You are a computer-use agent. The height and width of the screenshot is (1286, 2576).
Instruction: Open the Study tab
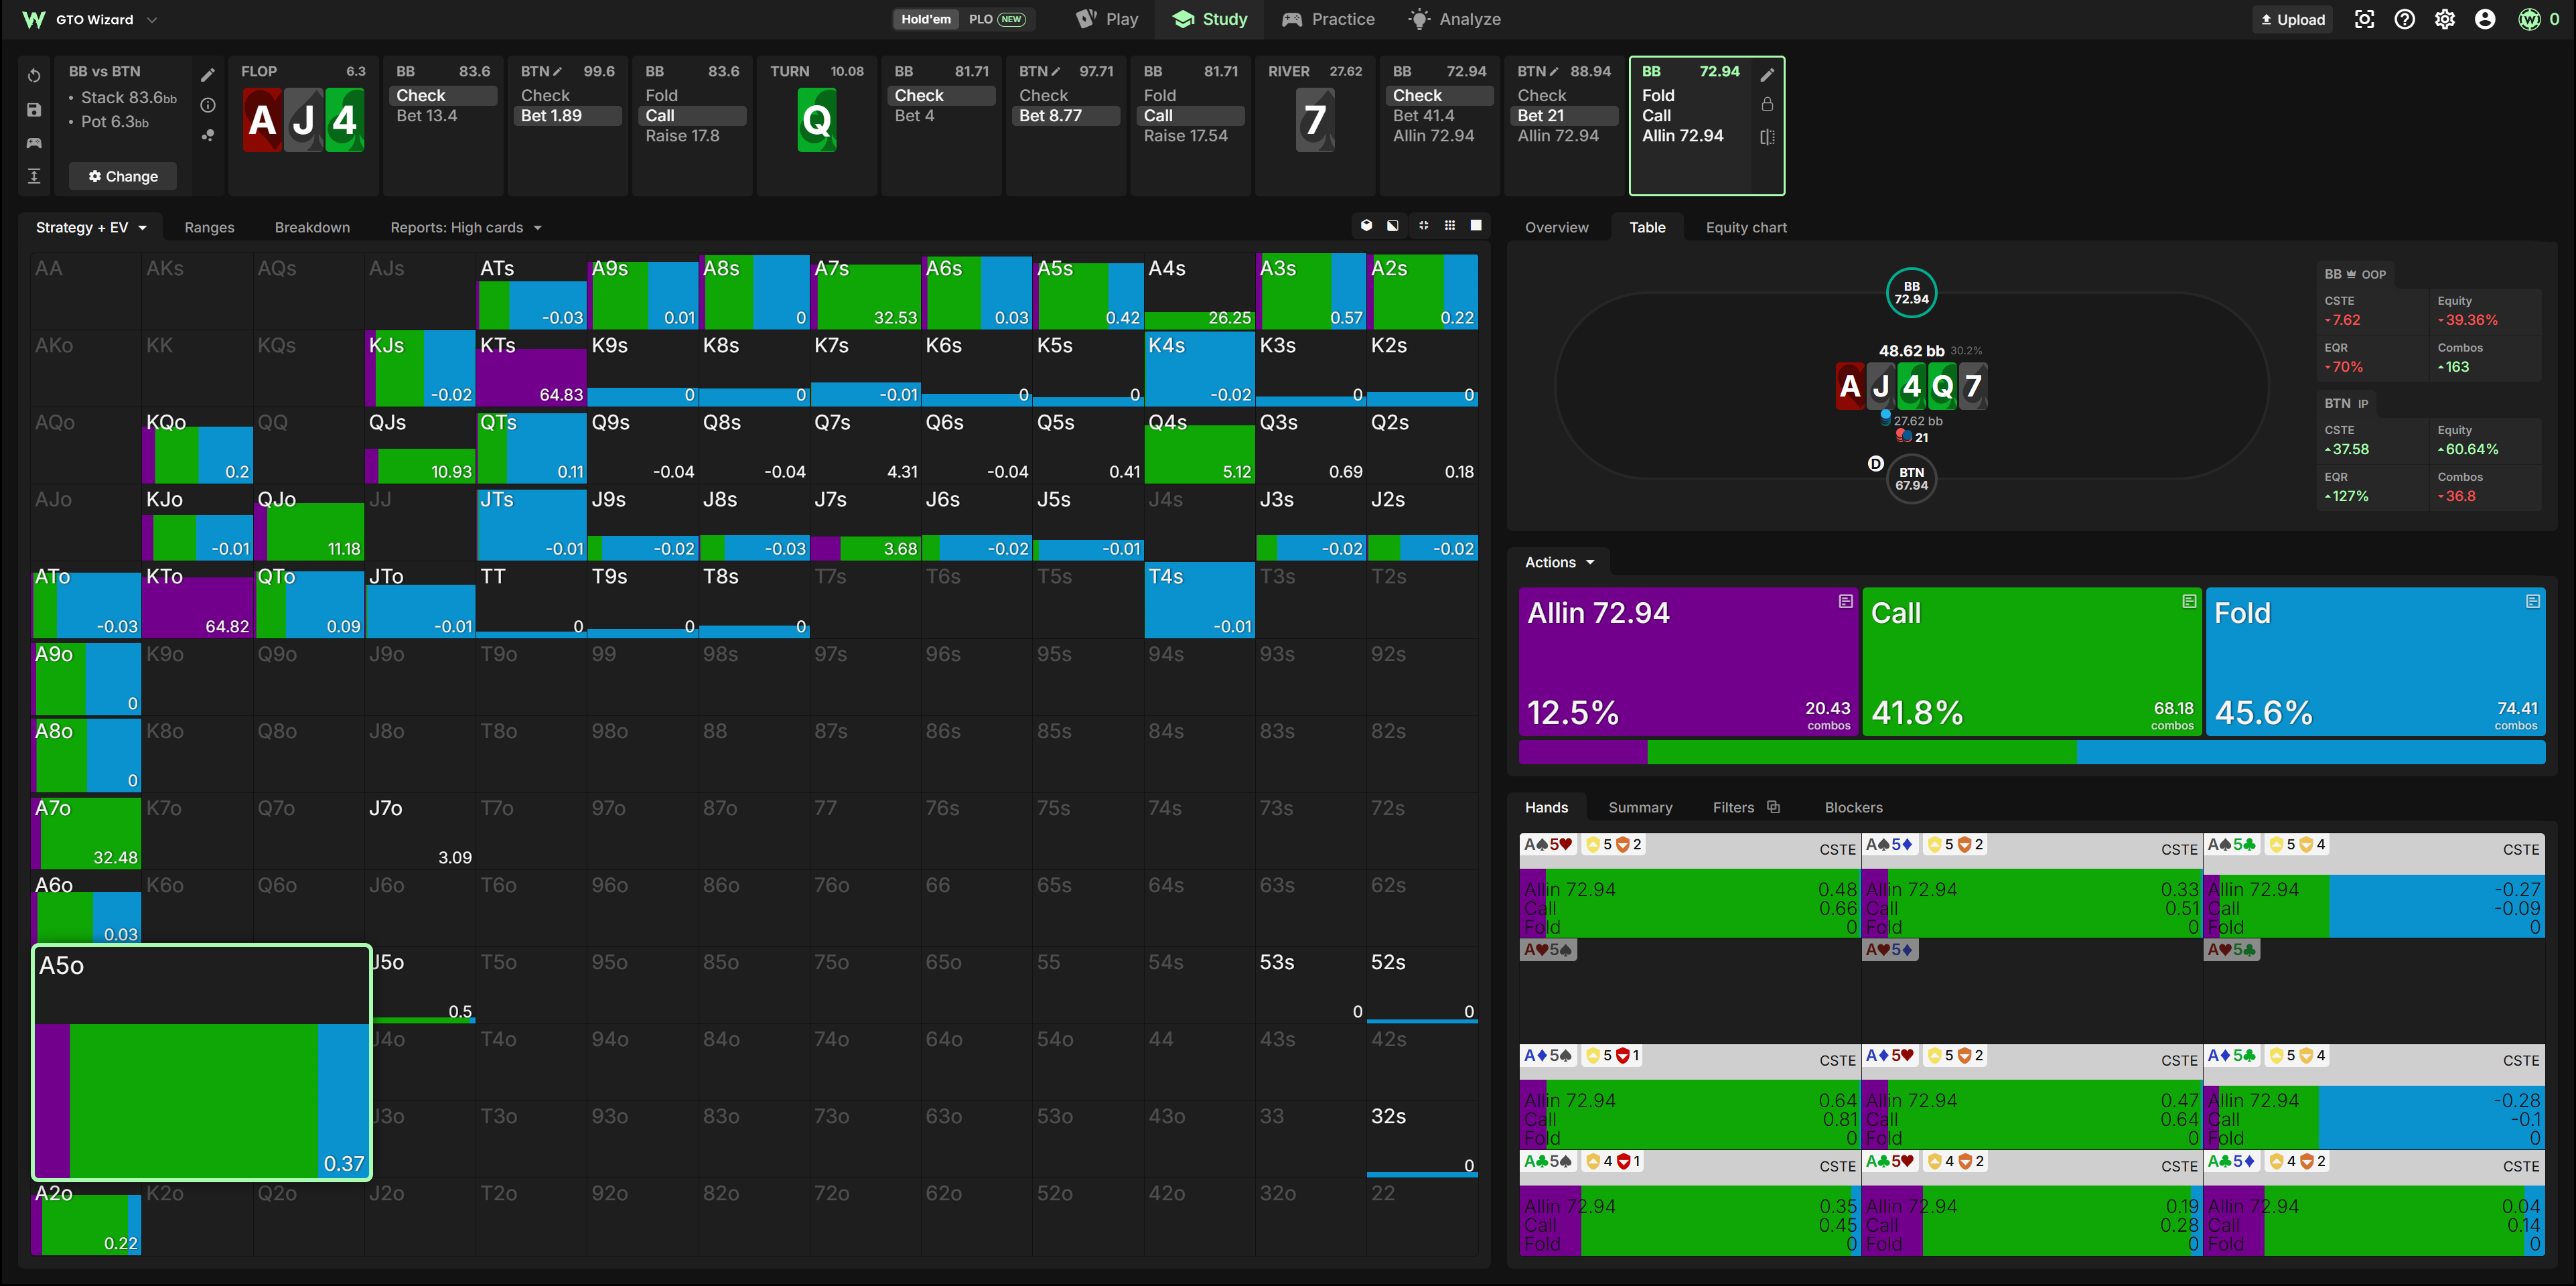coord(1209,19)
